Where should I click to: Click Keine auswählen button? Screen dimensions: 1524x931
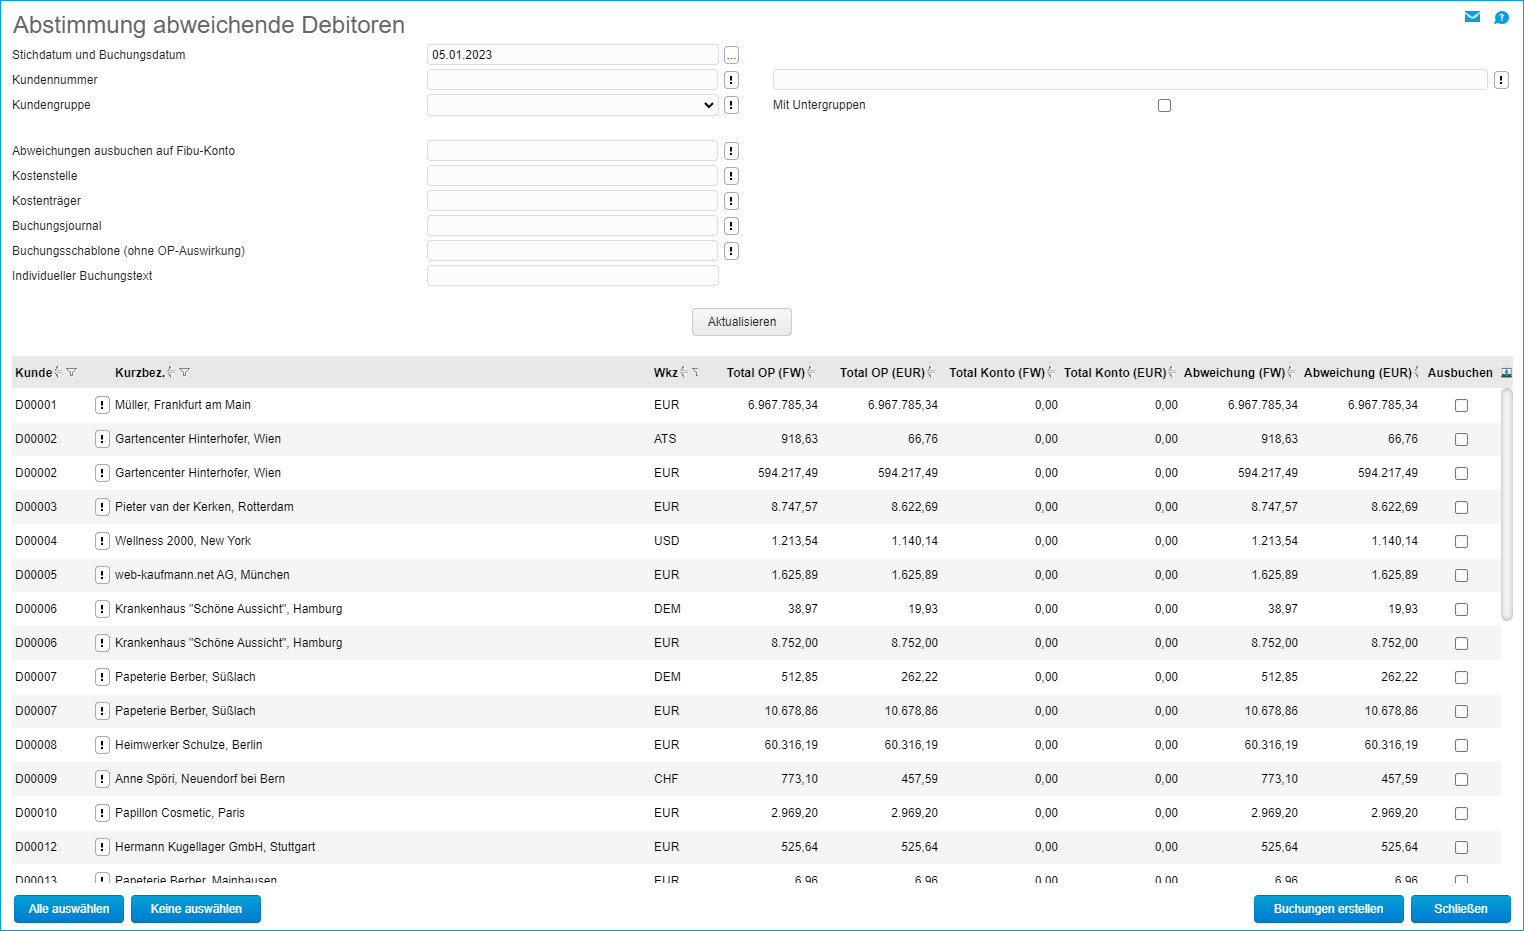coord(196,909)
